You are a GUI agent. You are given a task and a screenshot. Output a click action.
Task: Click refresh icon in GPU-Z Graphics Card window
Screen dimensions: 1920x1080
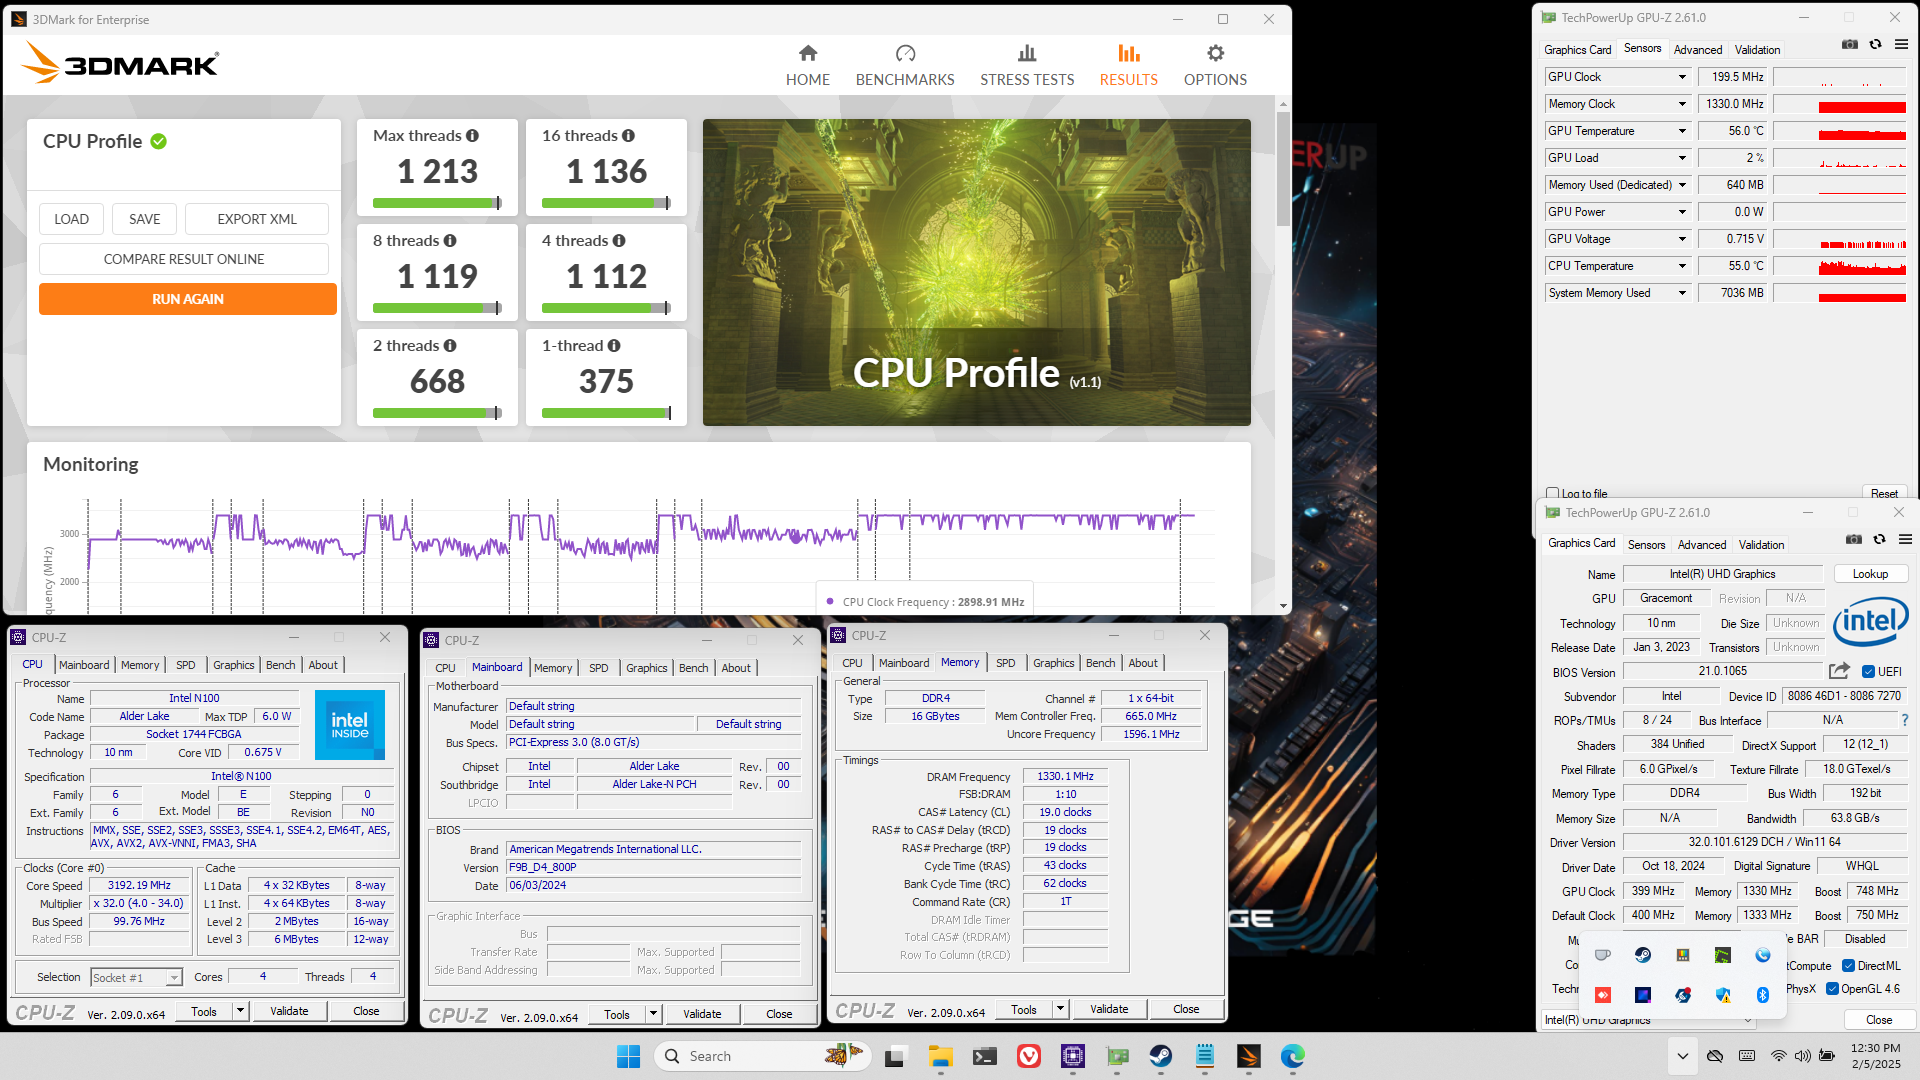pyautogui.click(x=1880, y=540)
